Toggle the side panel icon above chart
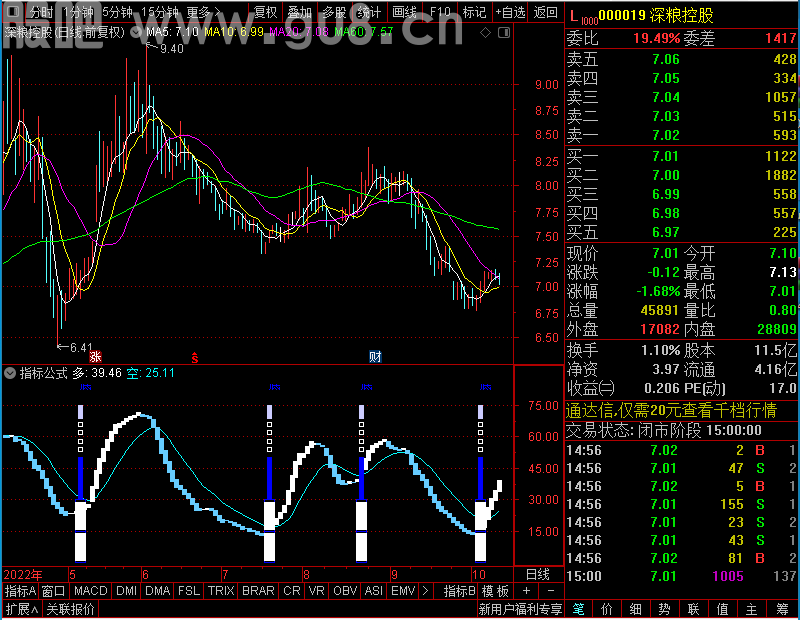 click(504, 33)
